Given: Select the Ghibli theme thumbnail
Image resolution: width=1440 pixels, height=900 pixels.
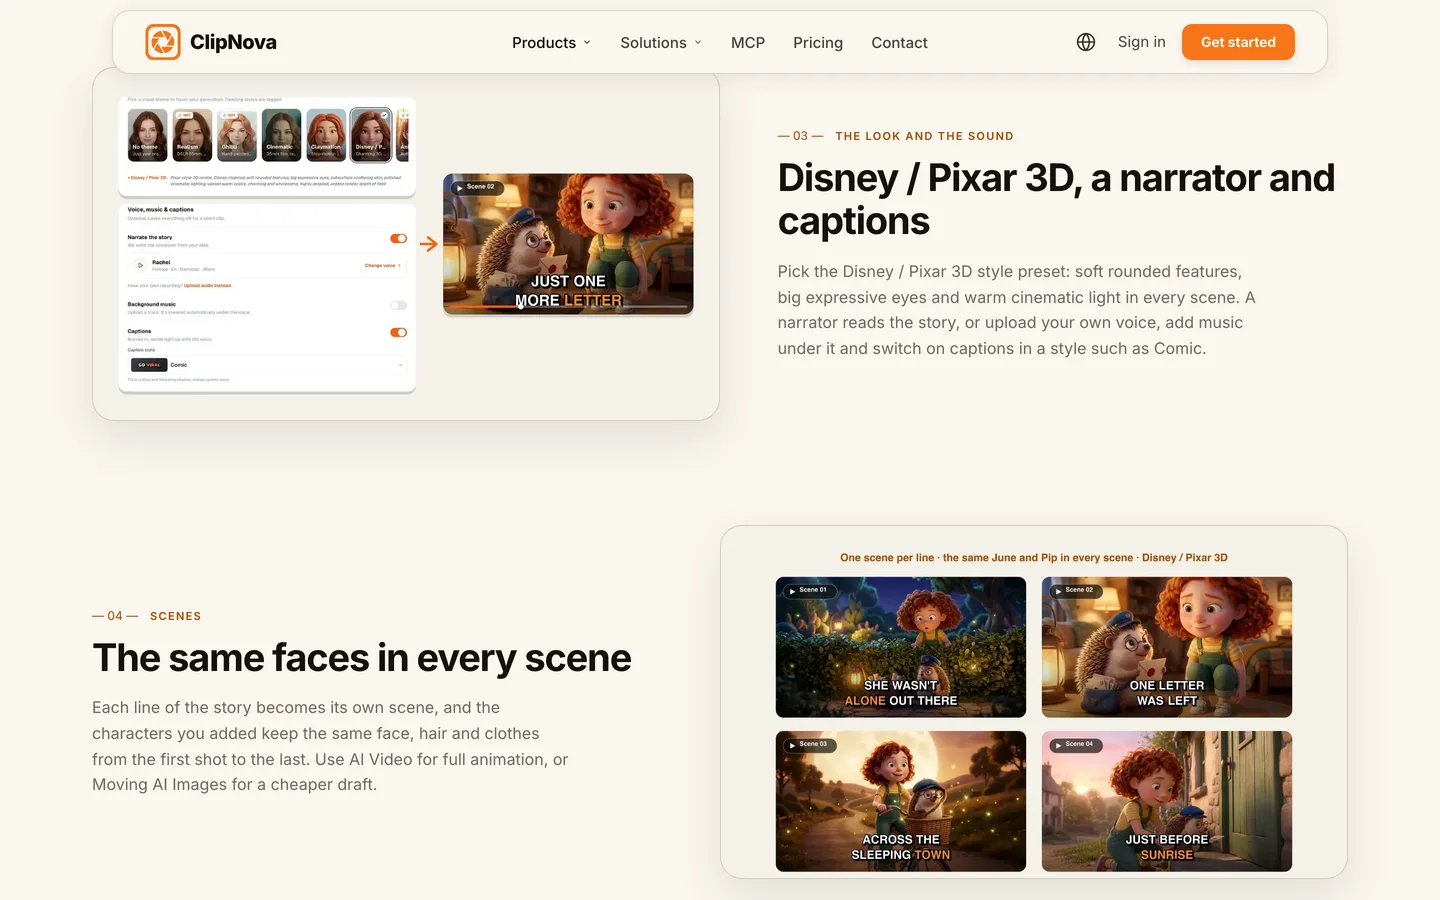Looking at the screenshot, I should tap(237, 135).
